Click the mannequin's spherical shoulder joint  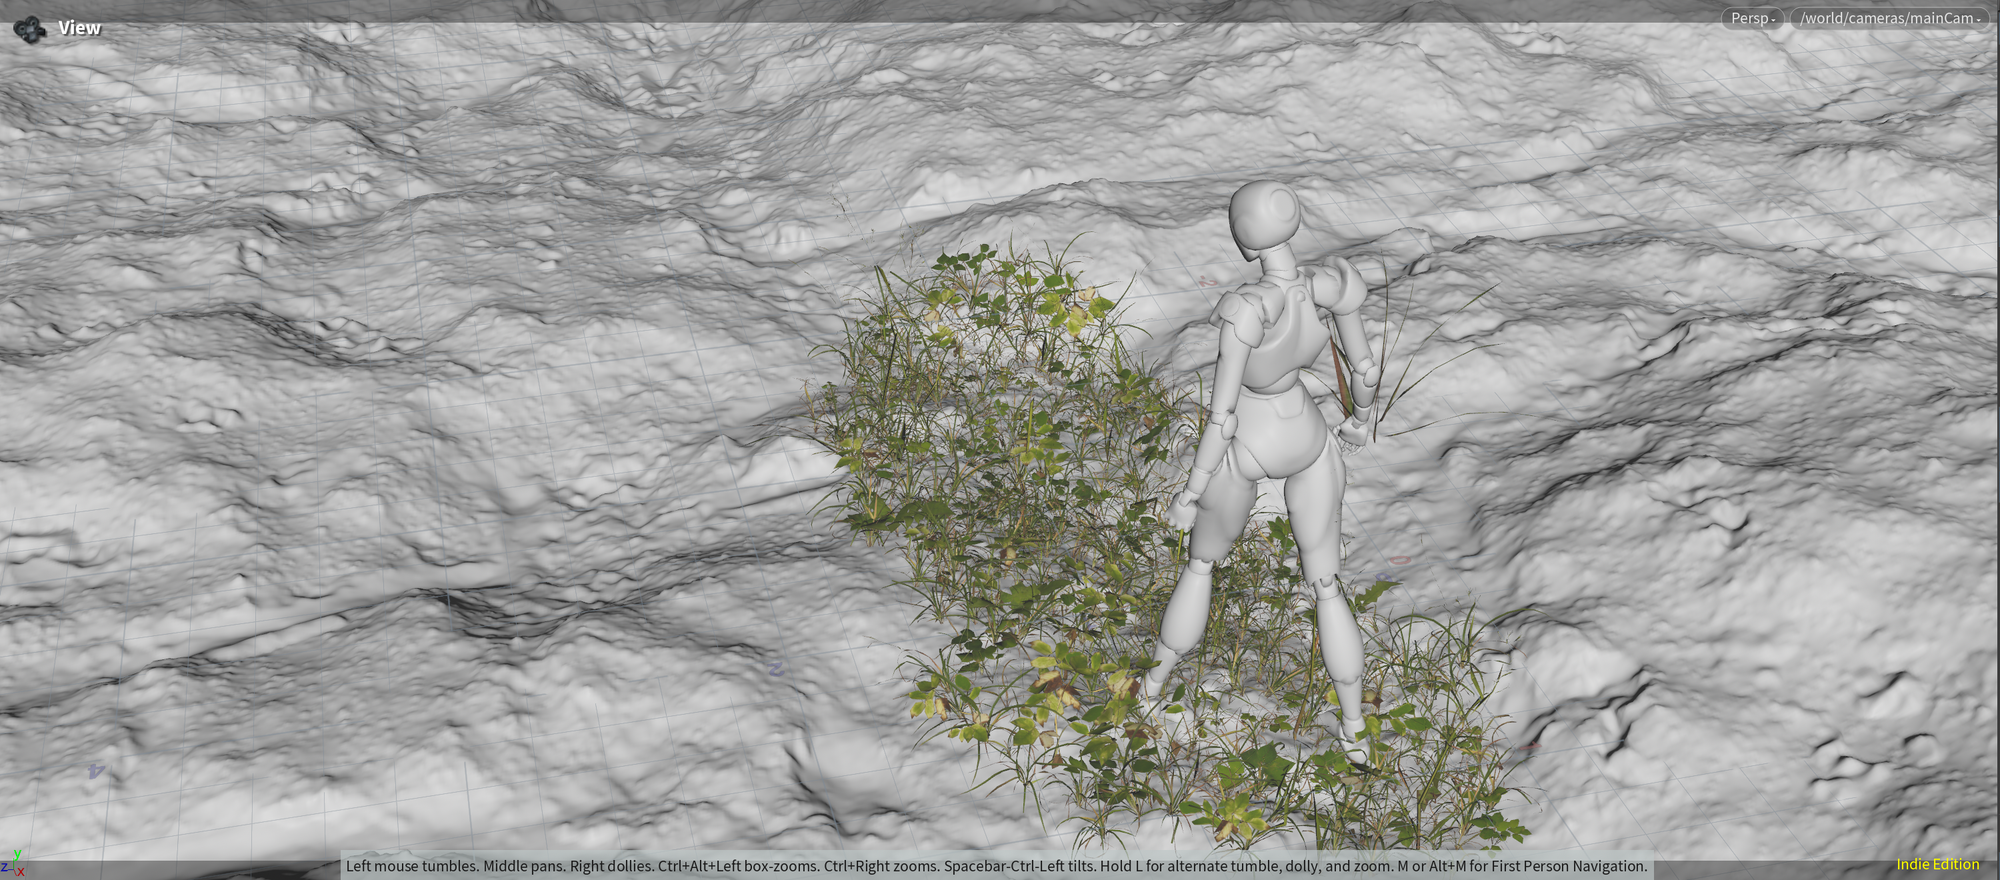coord(1340,285)
